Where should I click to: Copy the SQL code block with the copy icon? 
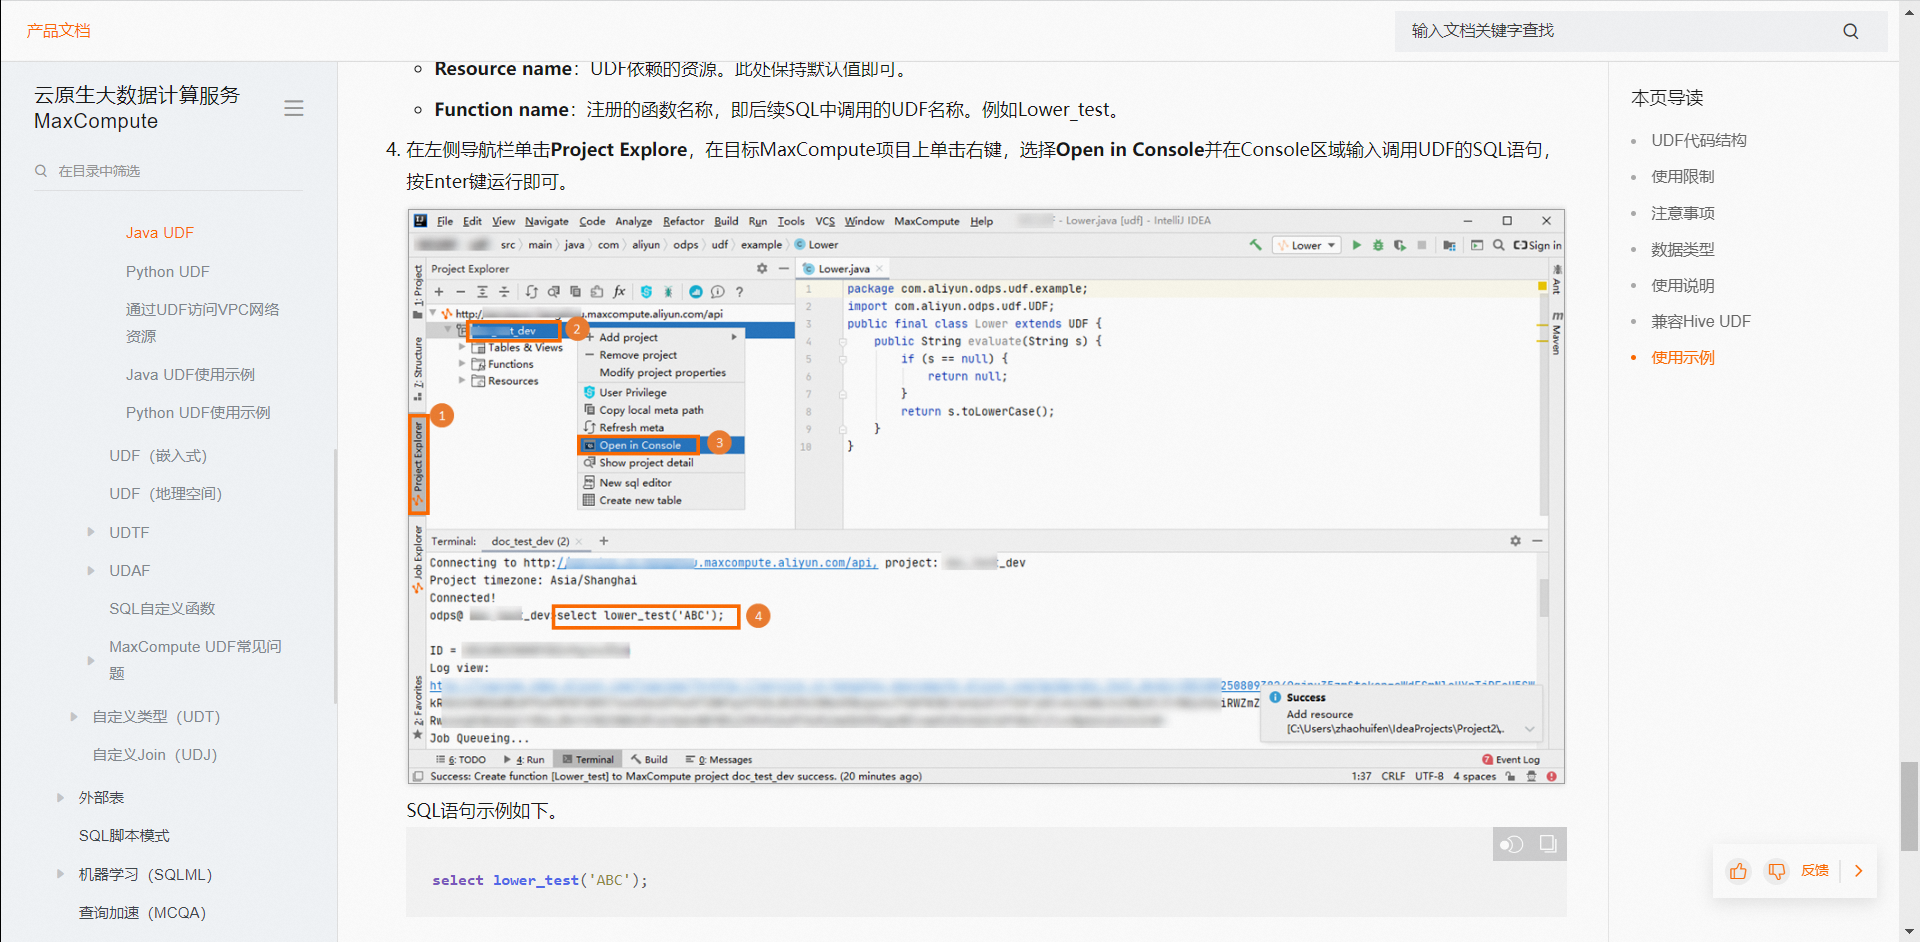point(1548,844)
